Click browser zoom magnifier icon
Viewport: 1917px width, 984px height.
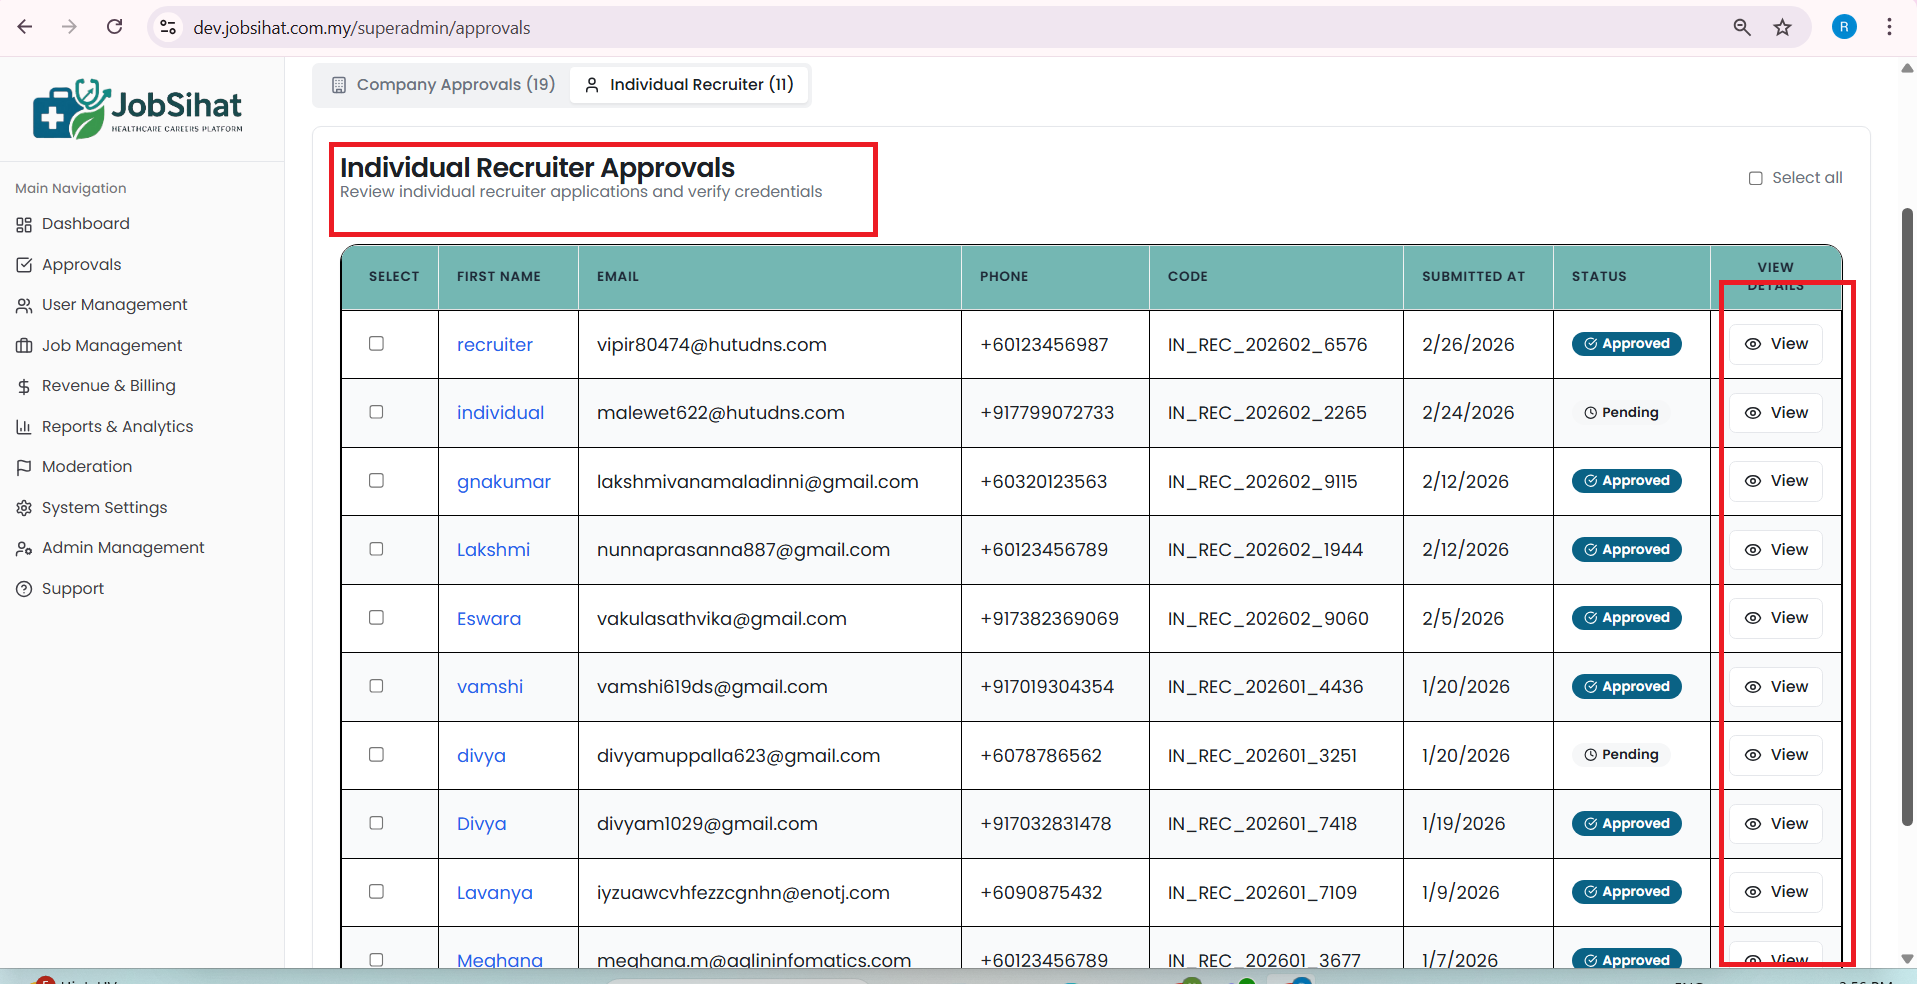coord(1742,27)
